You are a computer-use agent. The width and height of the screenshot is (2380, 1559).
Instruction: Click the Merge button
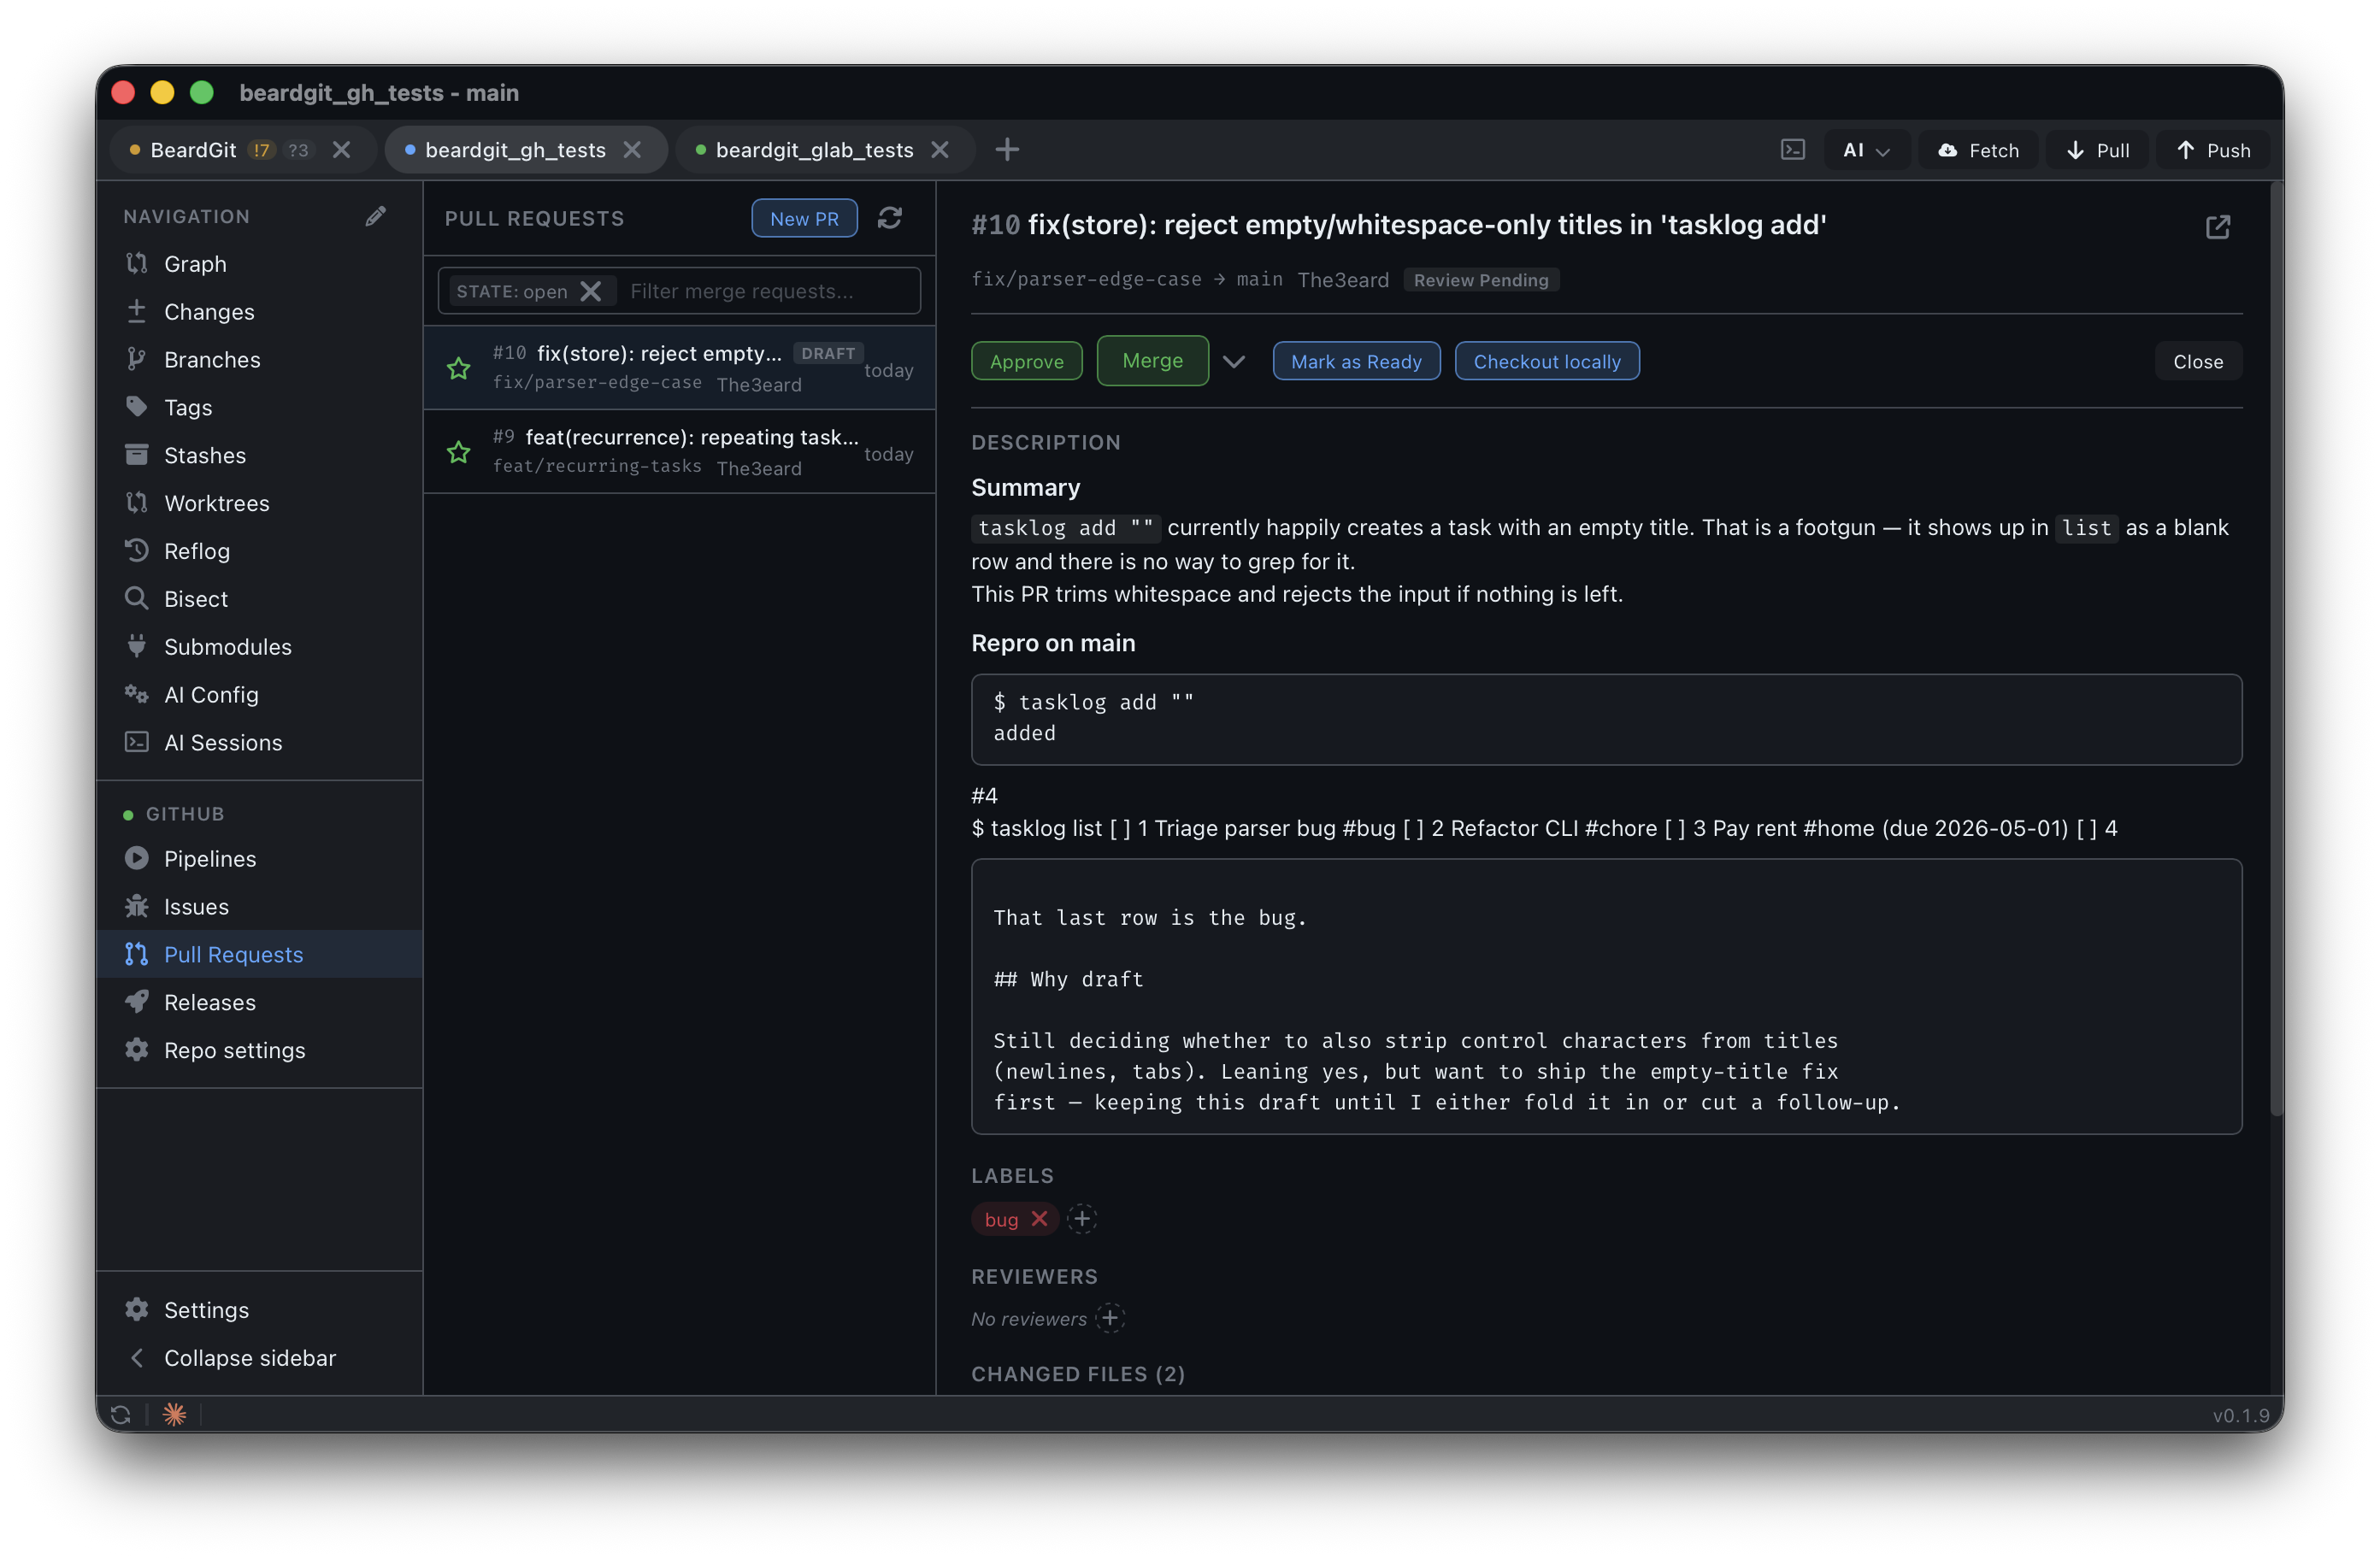pyautogui.click(x=1152, y=361)
